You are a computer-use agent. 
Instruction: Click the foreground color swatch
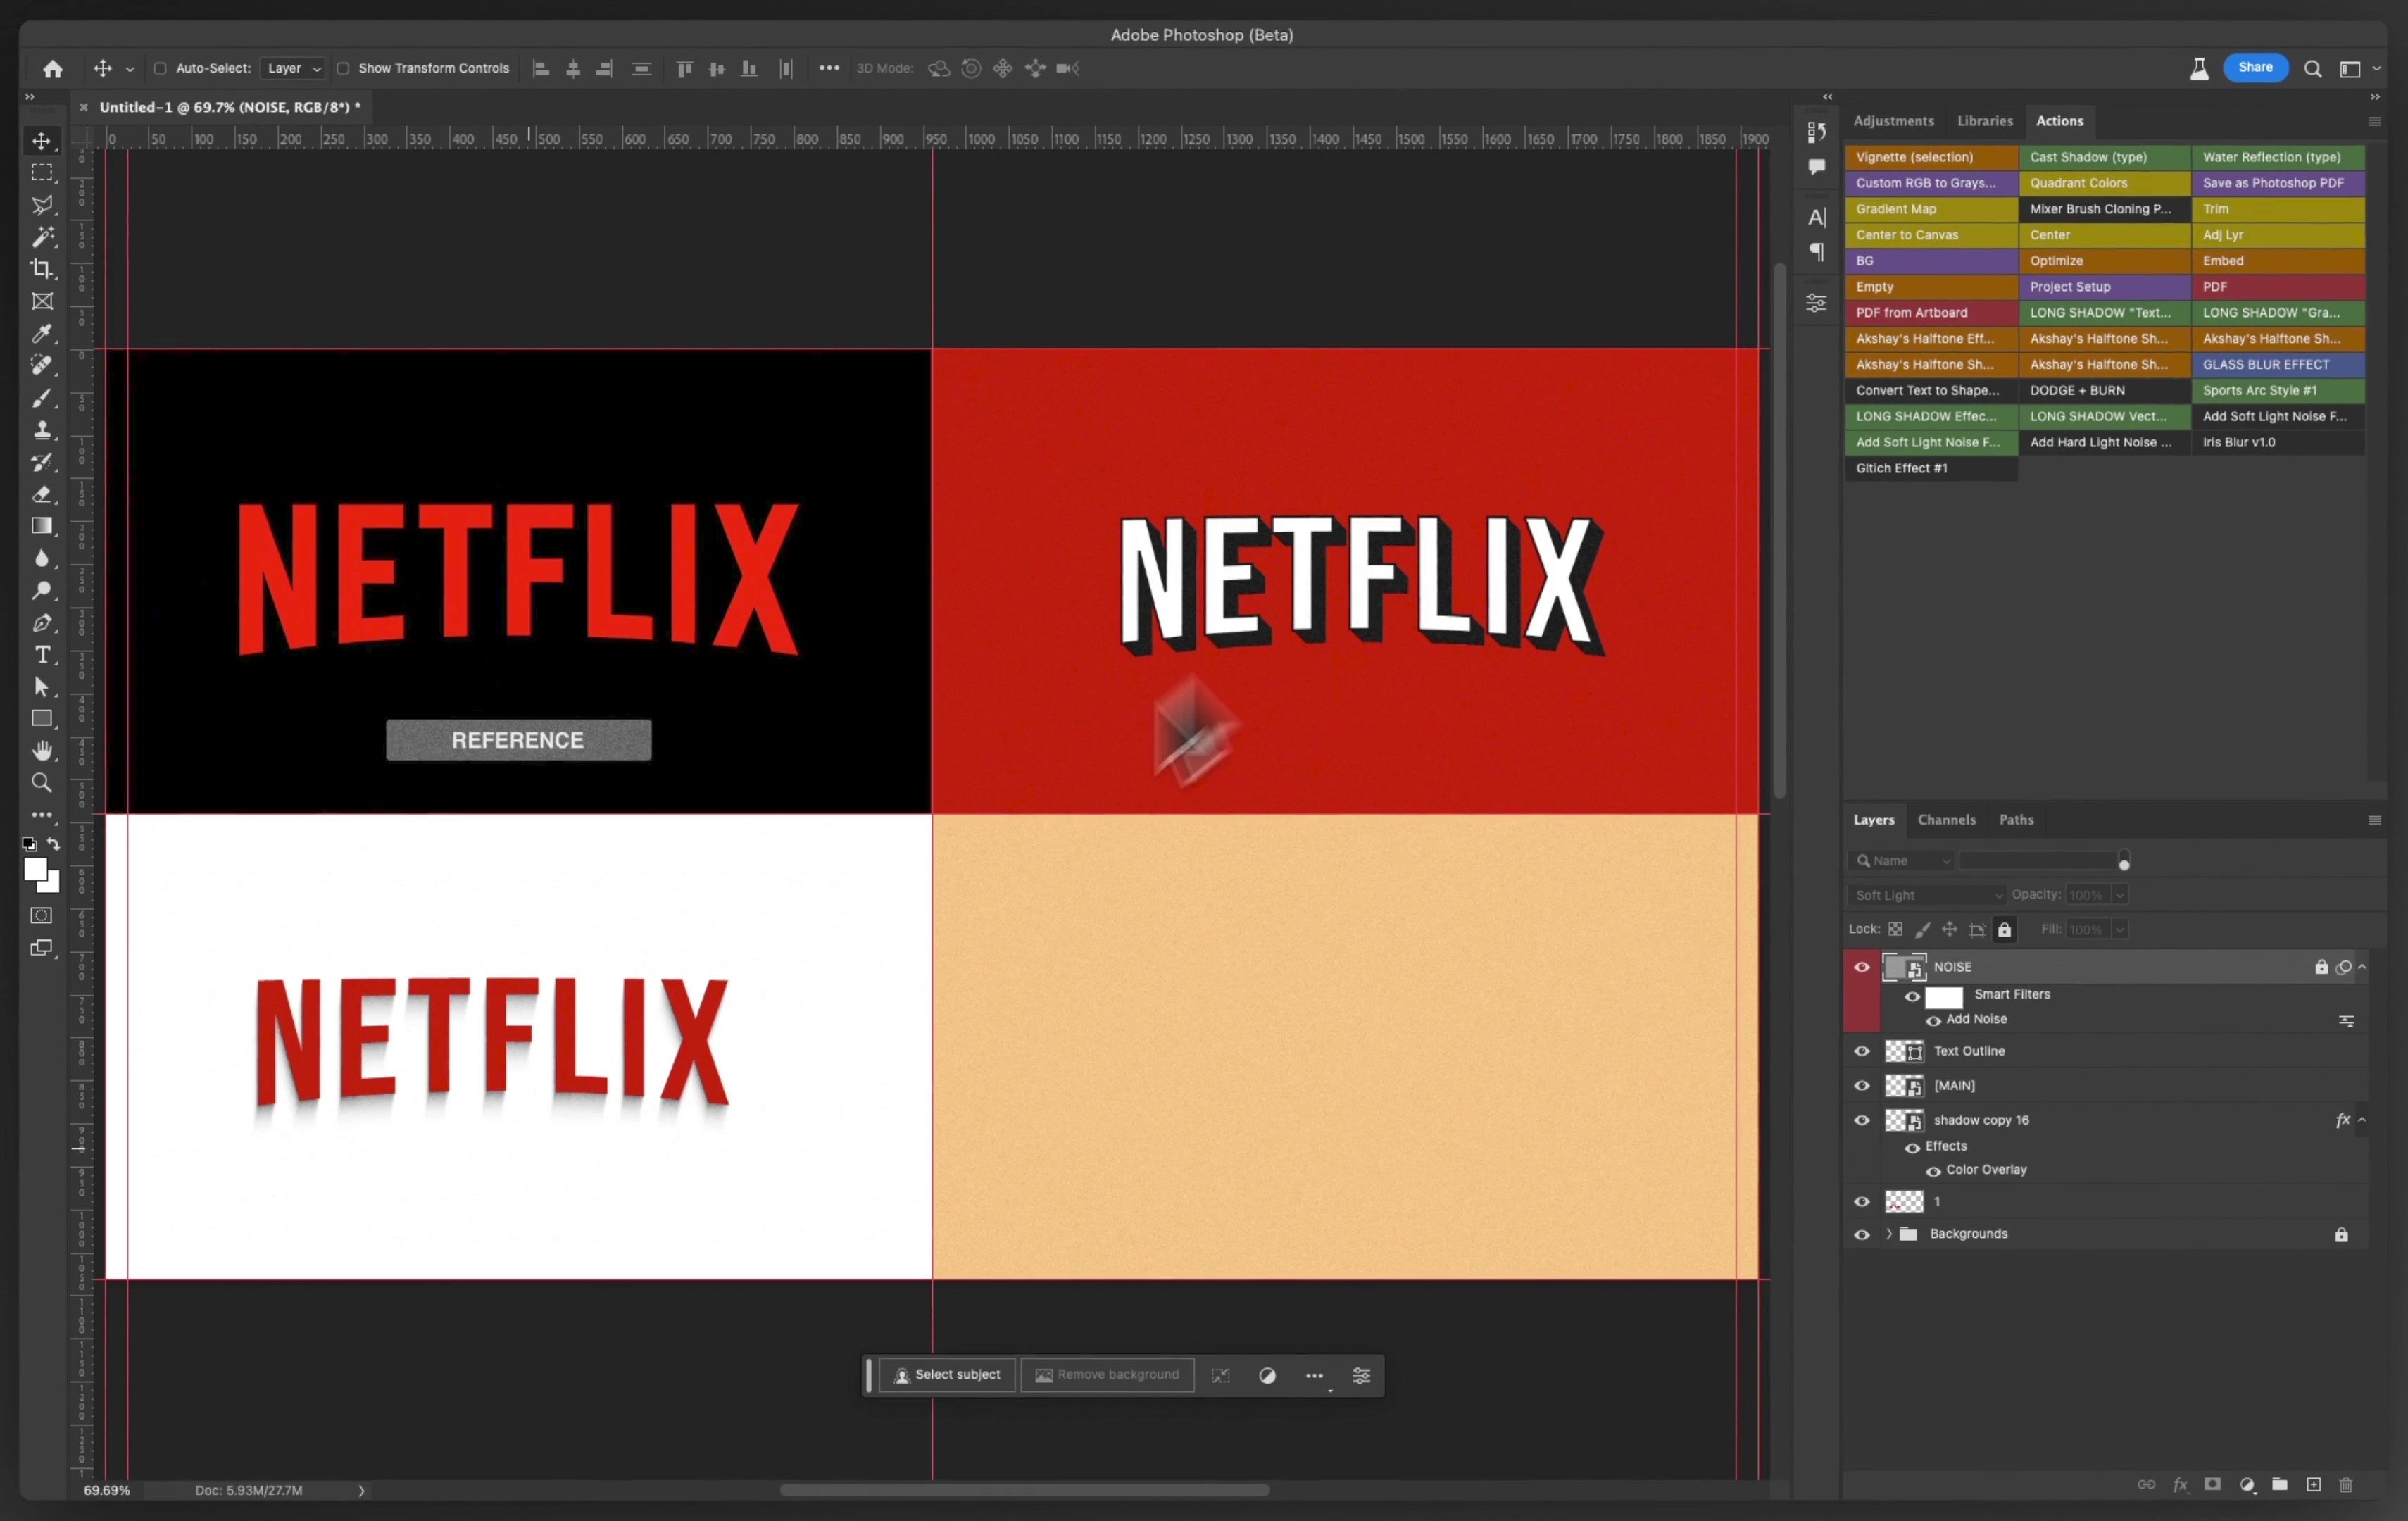(x=35, y=870)
